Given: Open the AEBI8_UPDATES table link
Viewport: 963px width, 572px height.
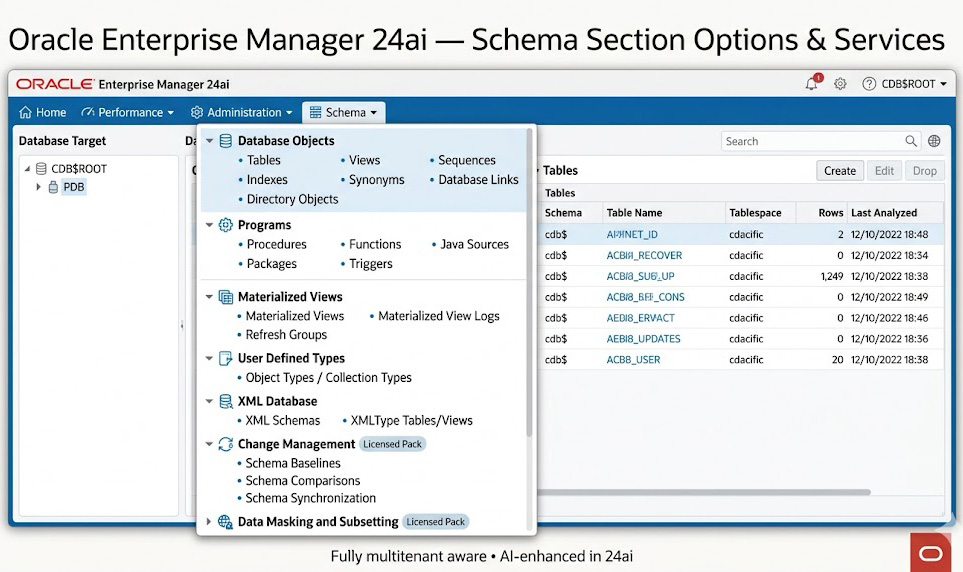Looking at the screenshot, I should pyautogui.click(x=643, y=339).
